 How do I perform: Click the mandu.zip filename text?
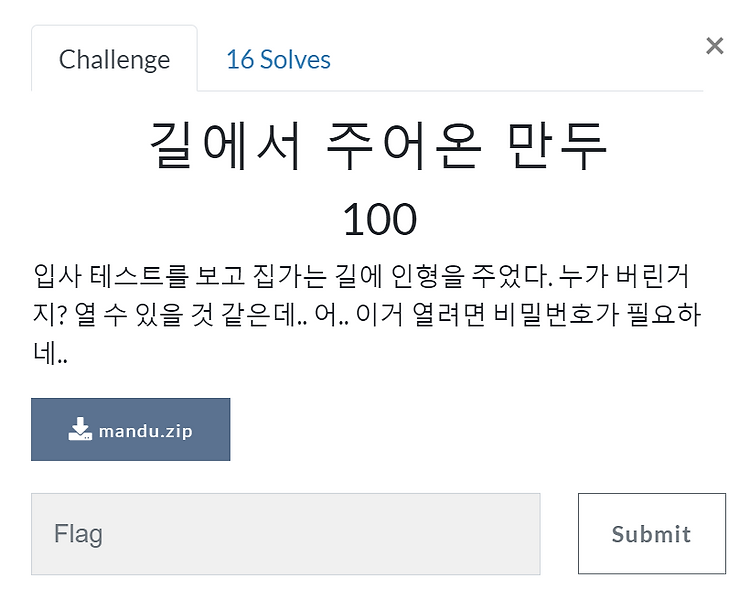coord(146,432)
